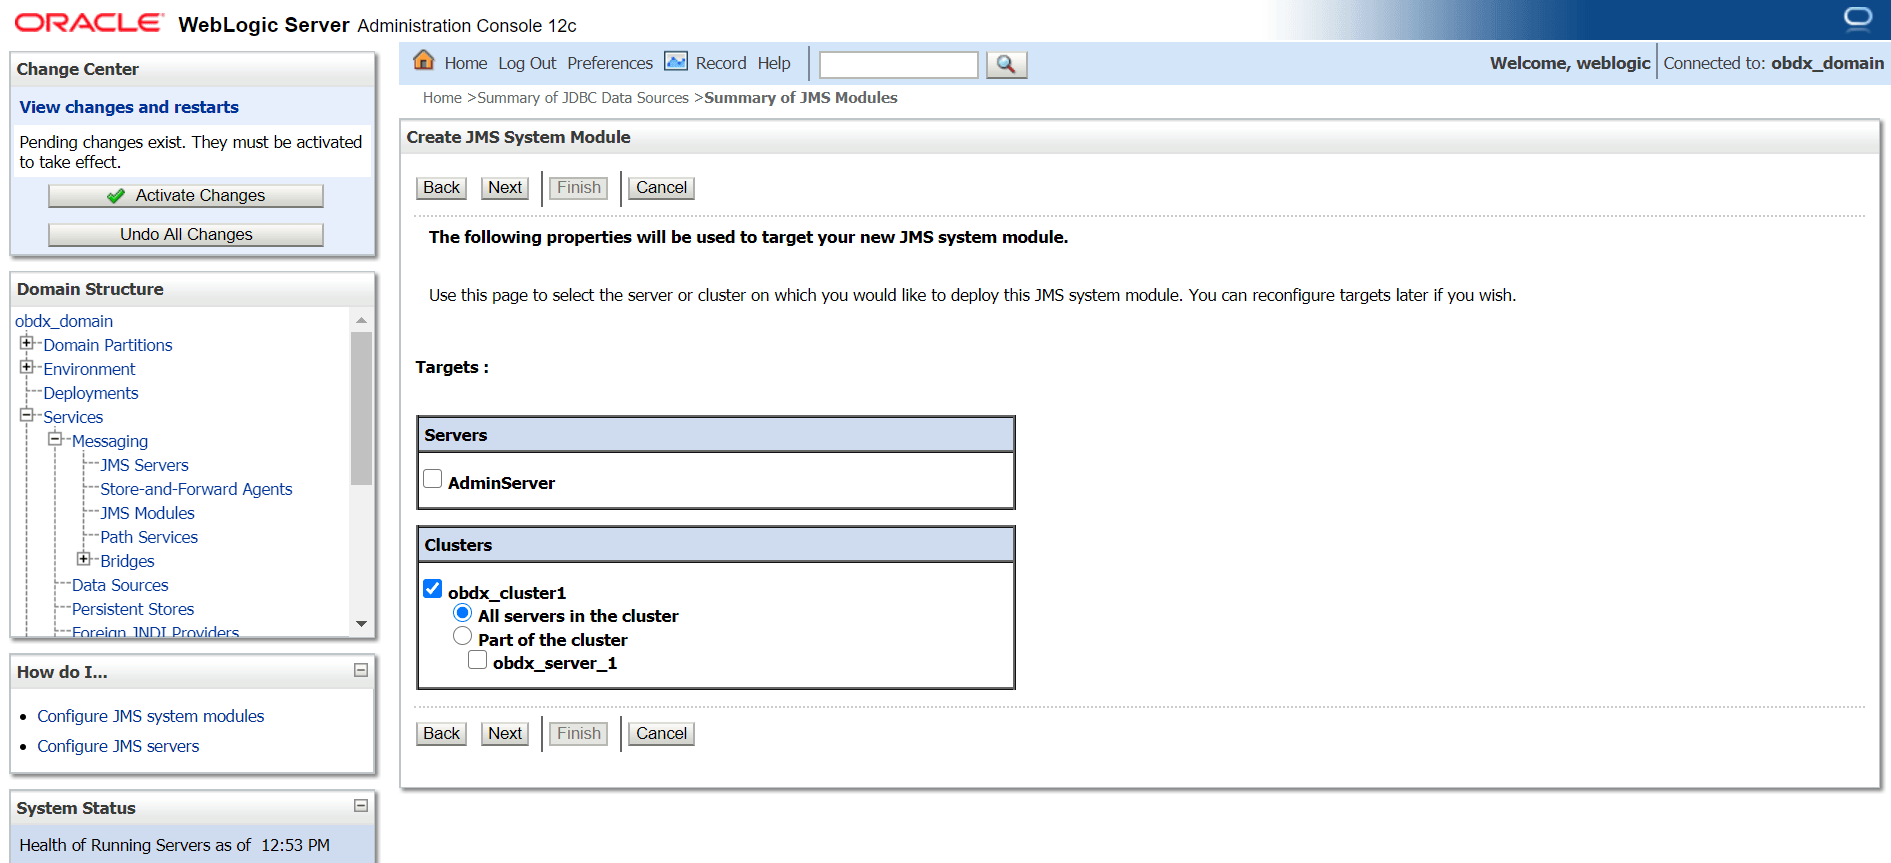Open Bridges in tree
The height and width of the screenshot is (863, 1891).
click(127, 561)
